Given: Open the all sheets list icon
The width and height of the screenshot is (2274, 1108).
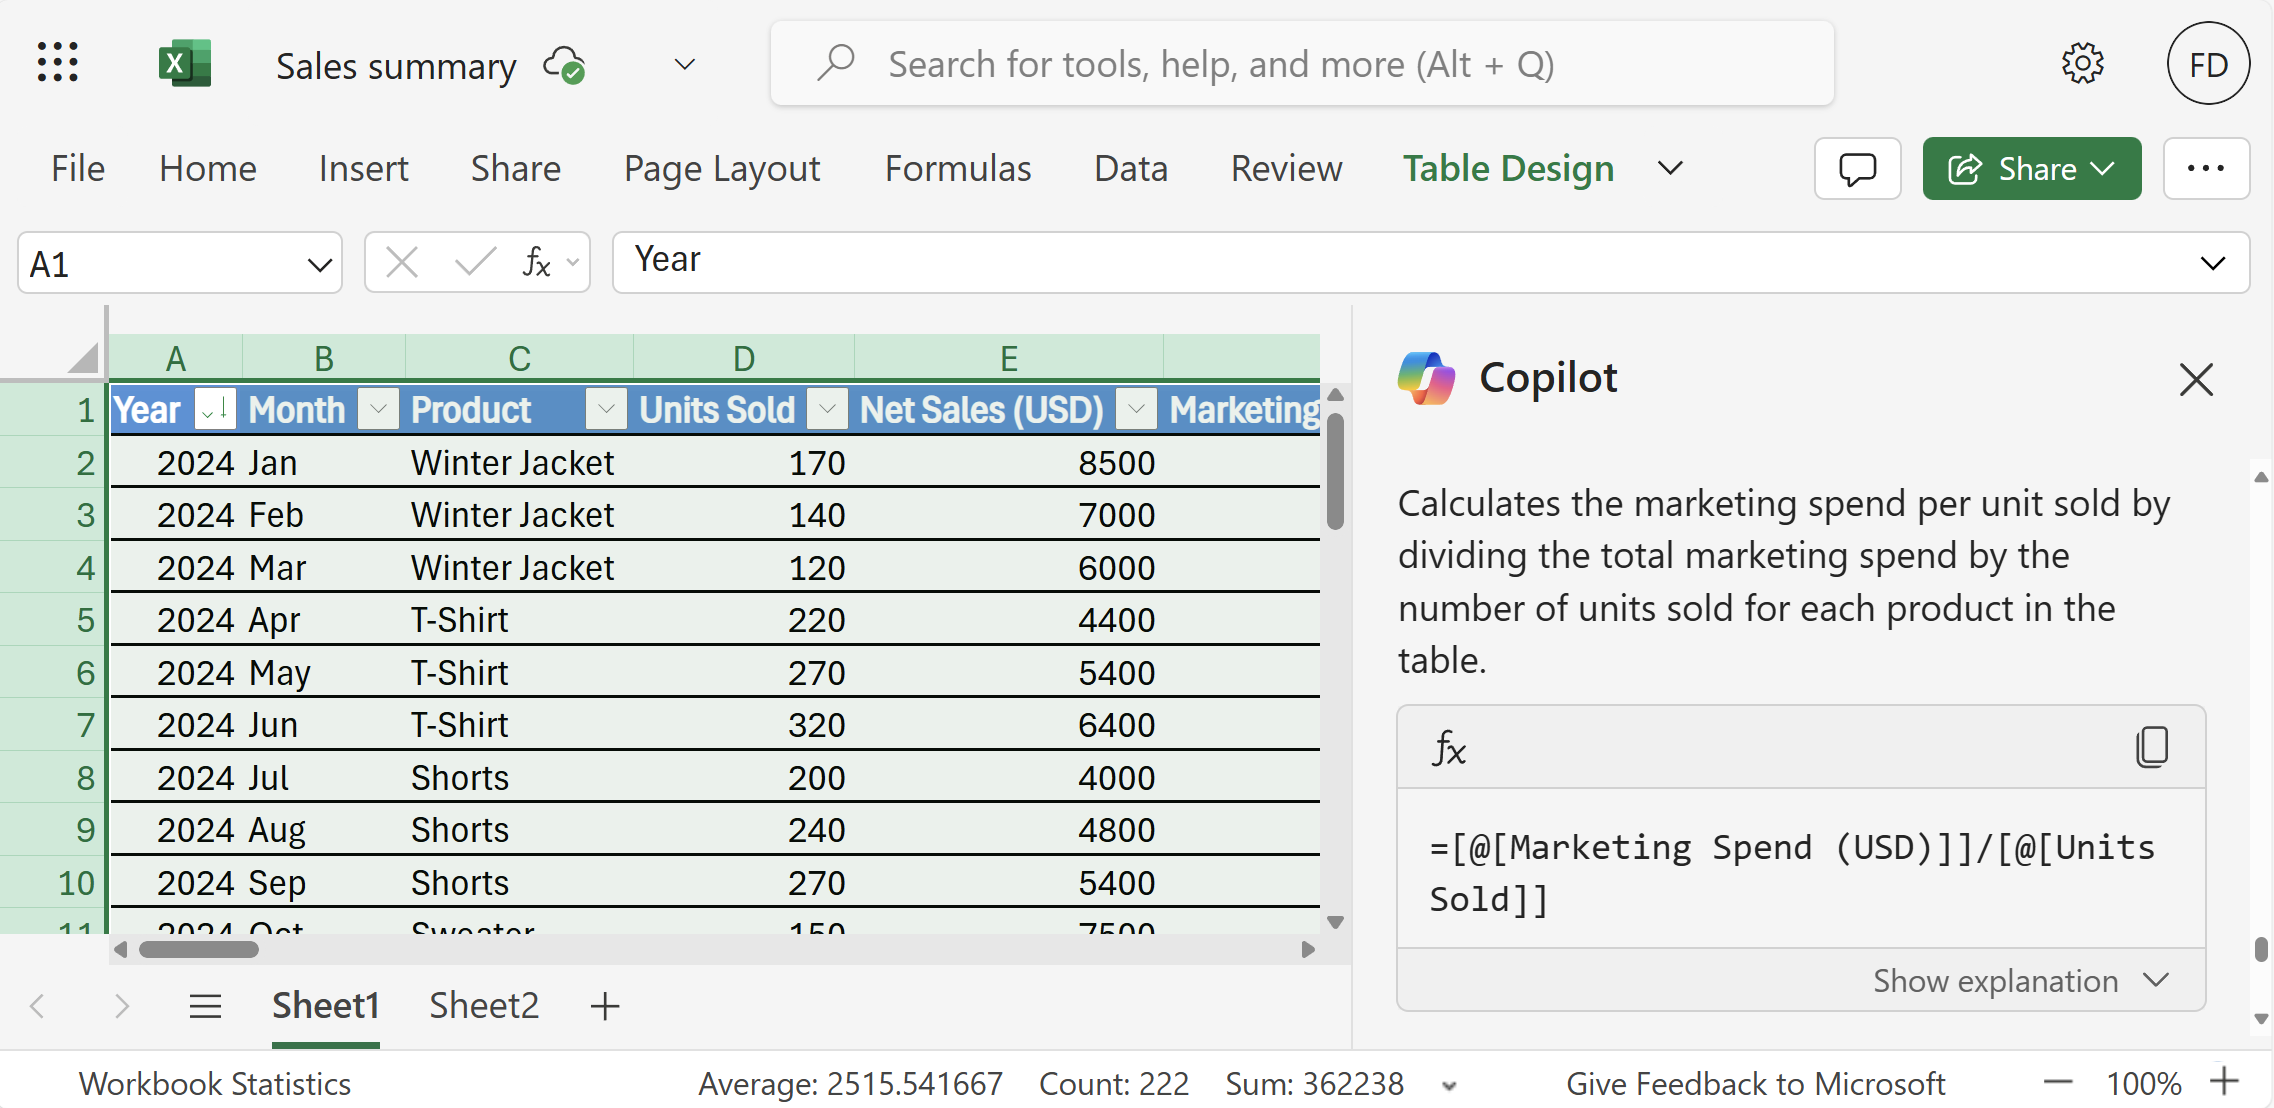Looking at the screenshot, I should 205,1006.
